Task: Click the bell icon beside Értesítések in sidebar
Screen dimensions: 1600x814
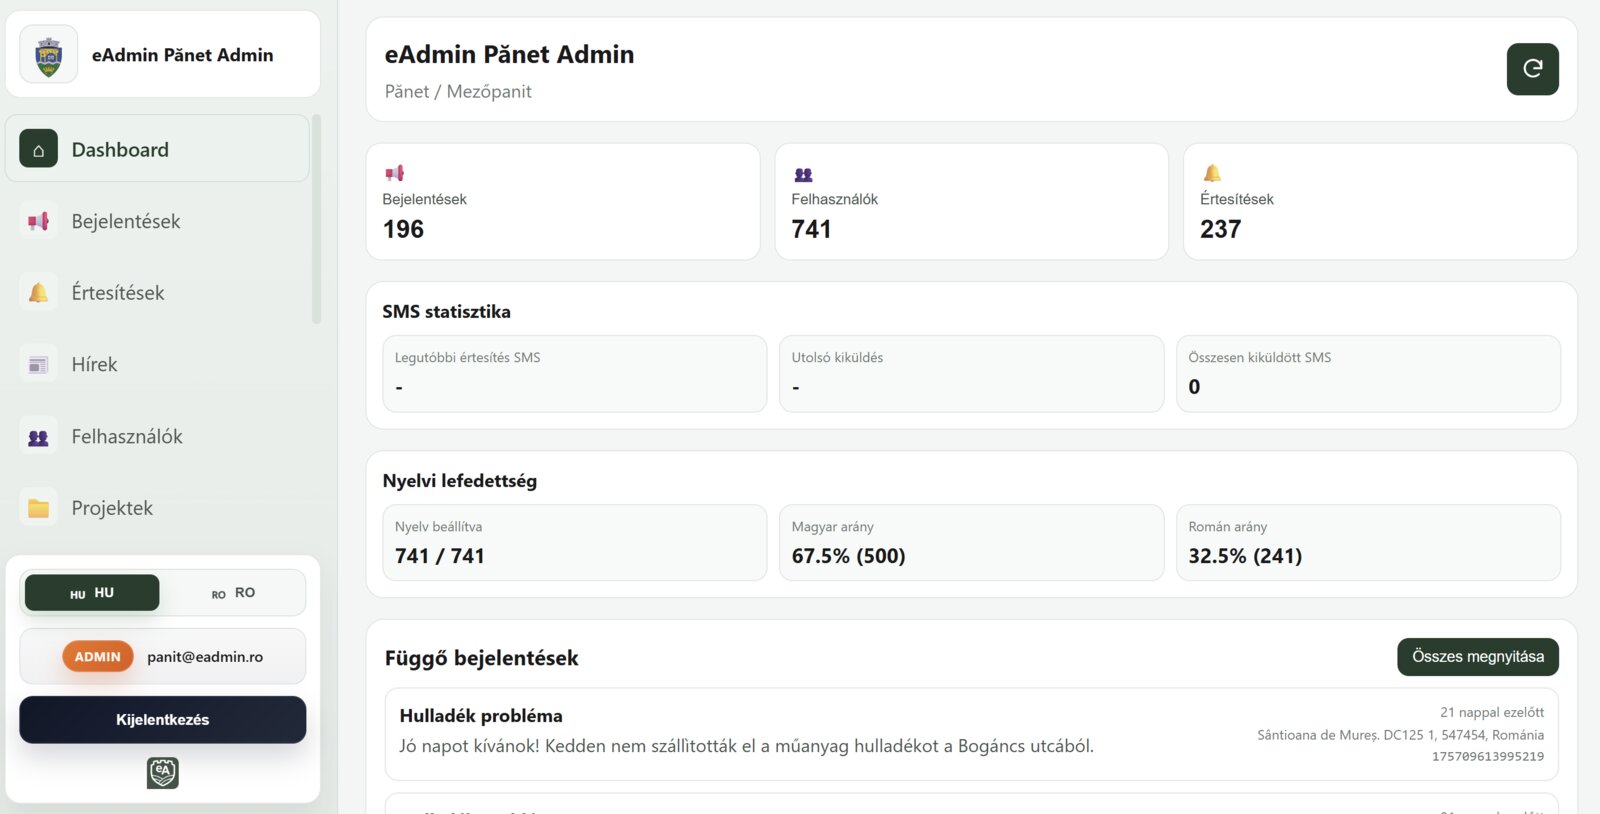Action: pos(38,293)
